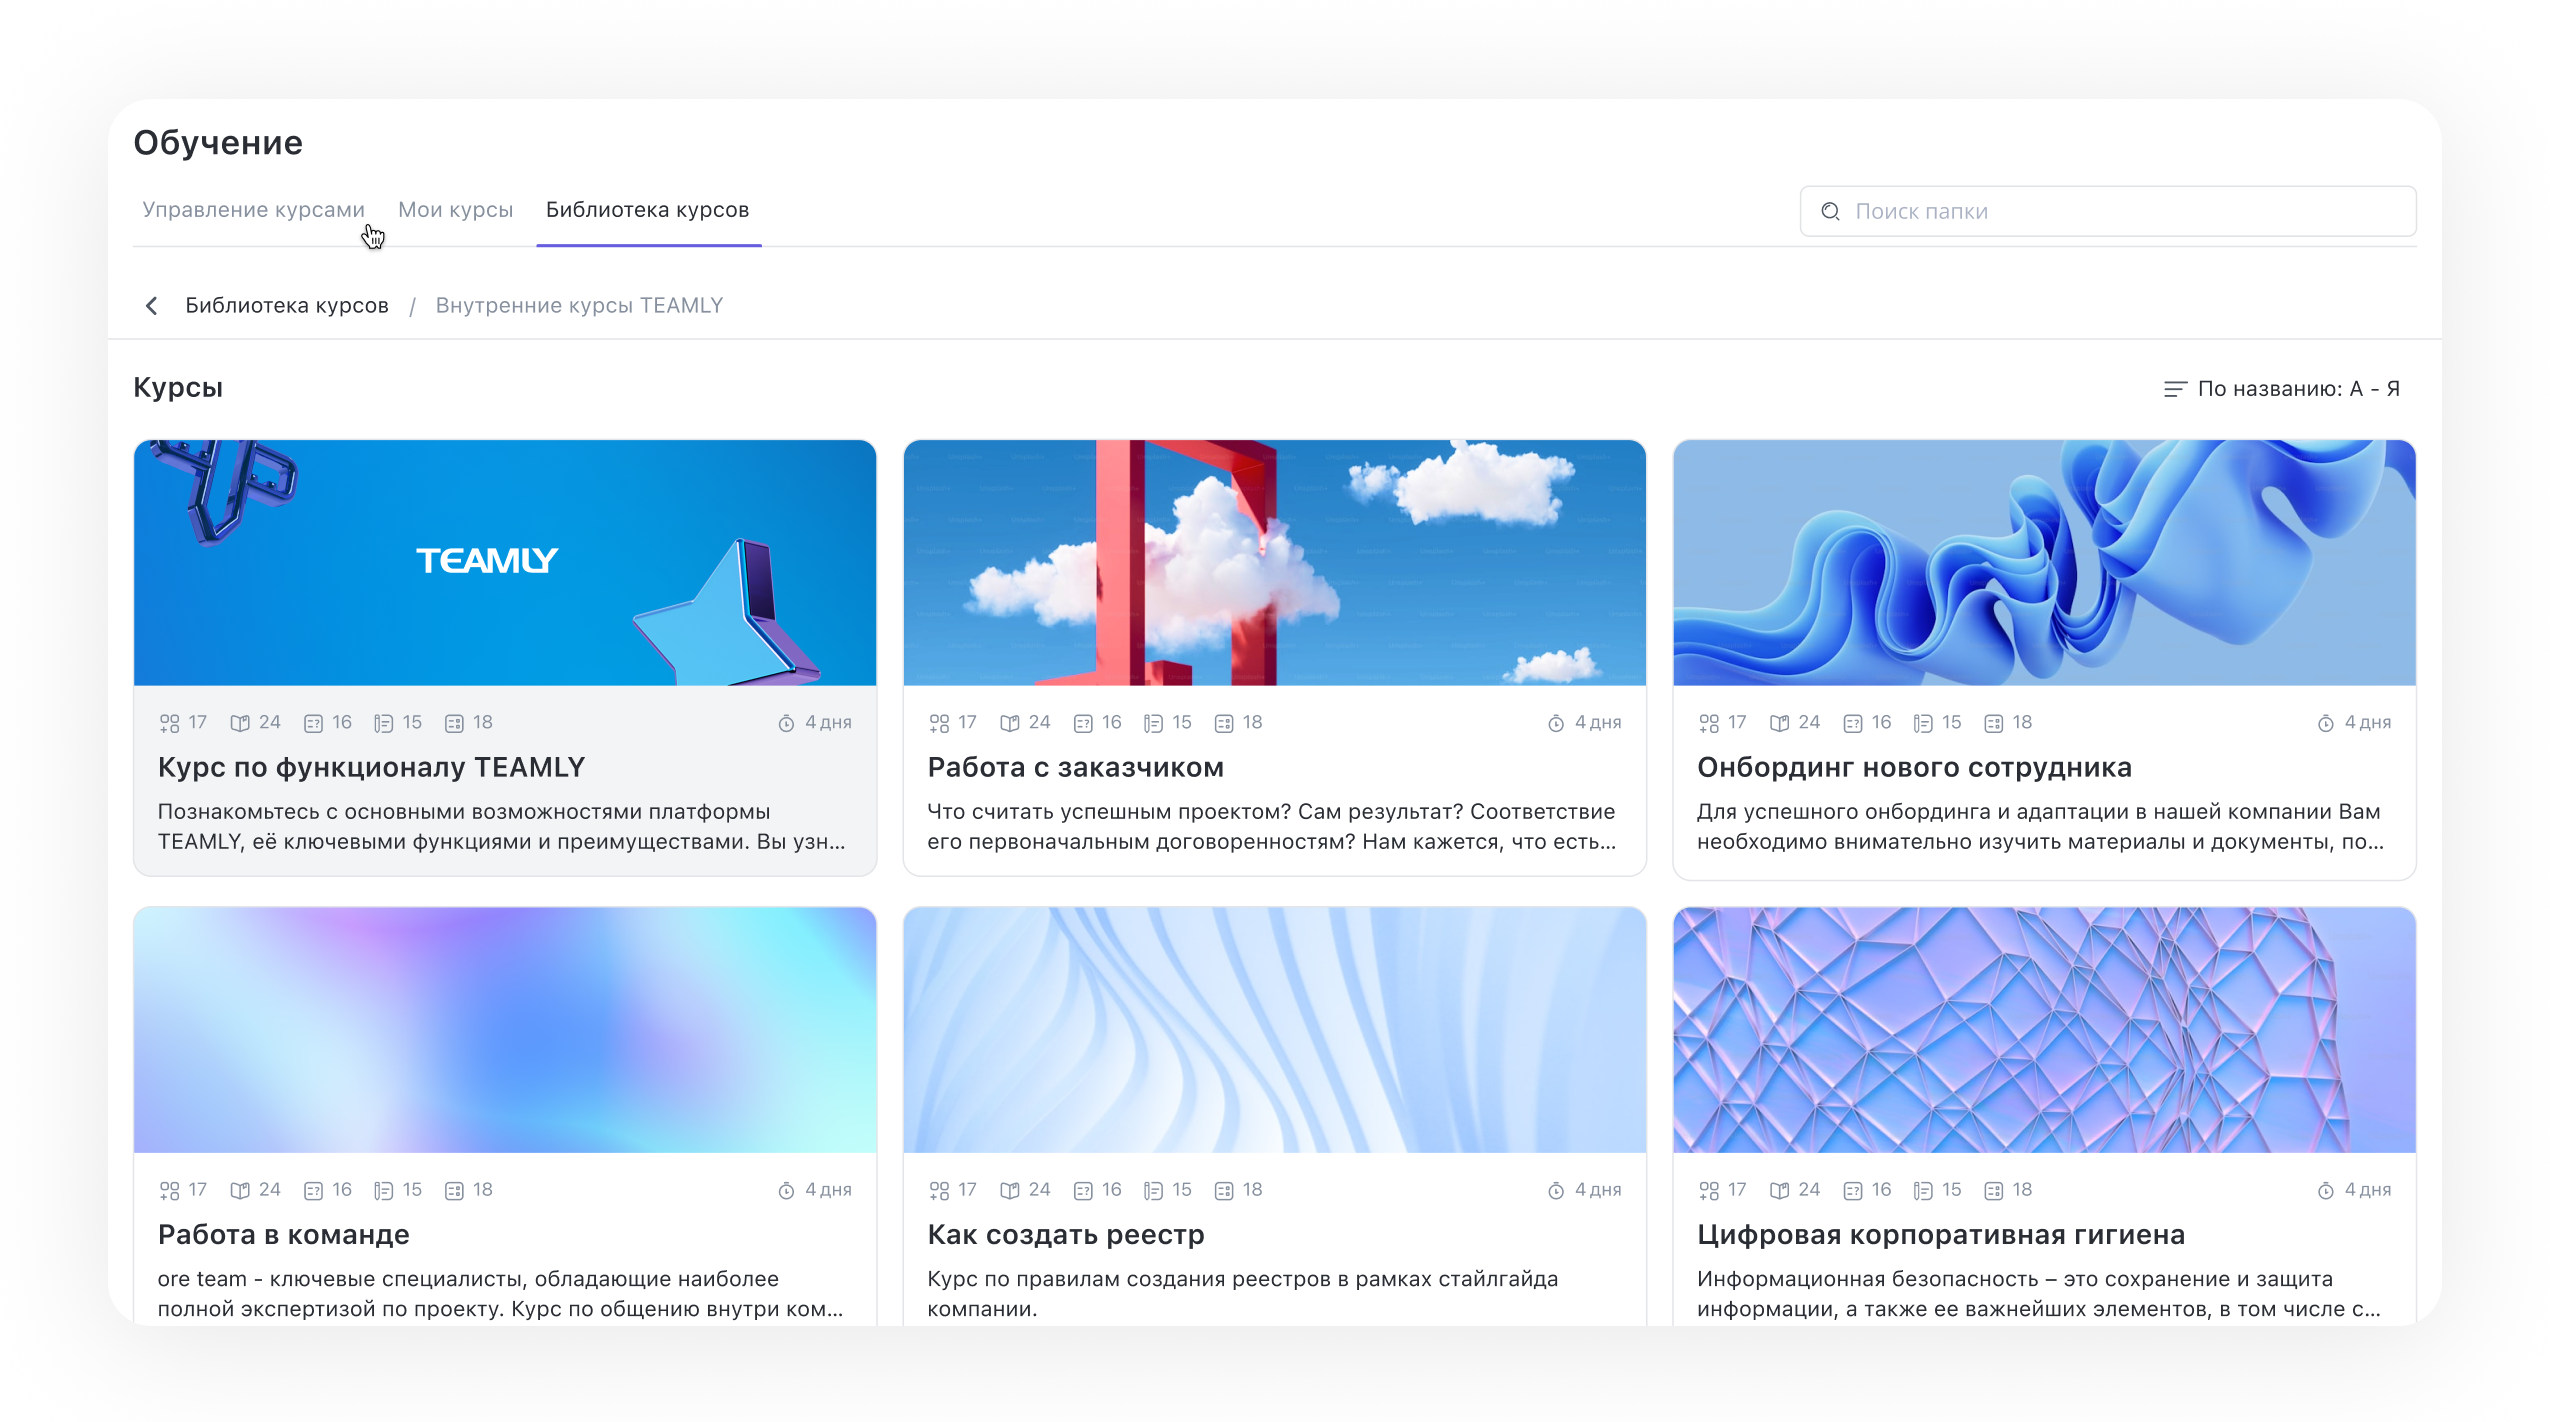Open the course Курс по функционалу TEAMLY
2550x1422 pixels.
pyautogui.click(x=371, y=767)
